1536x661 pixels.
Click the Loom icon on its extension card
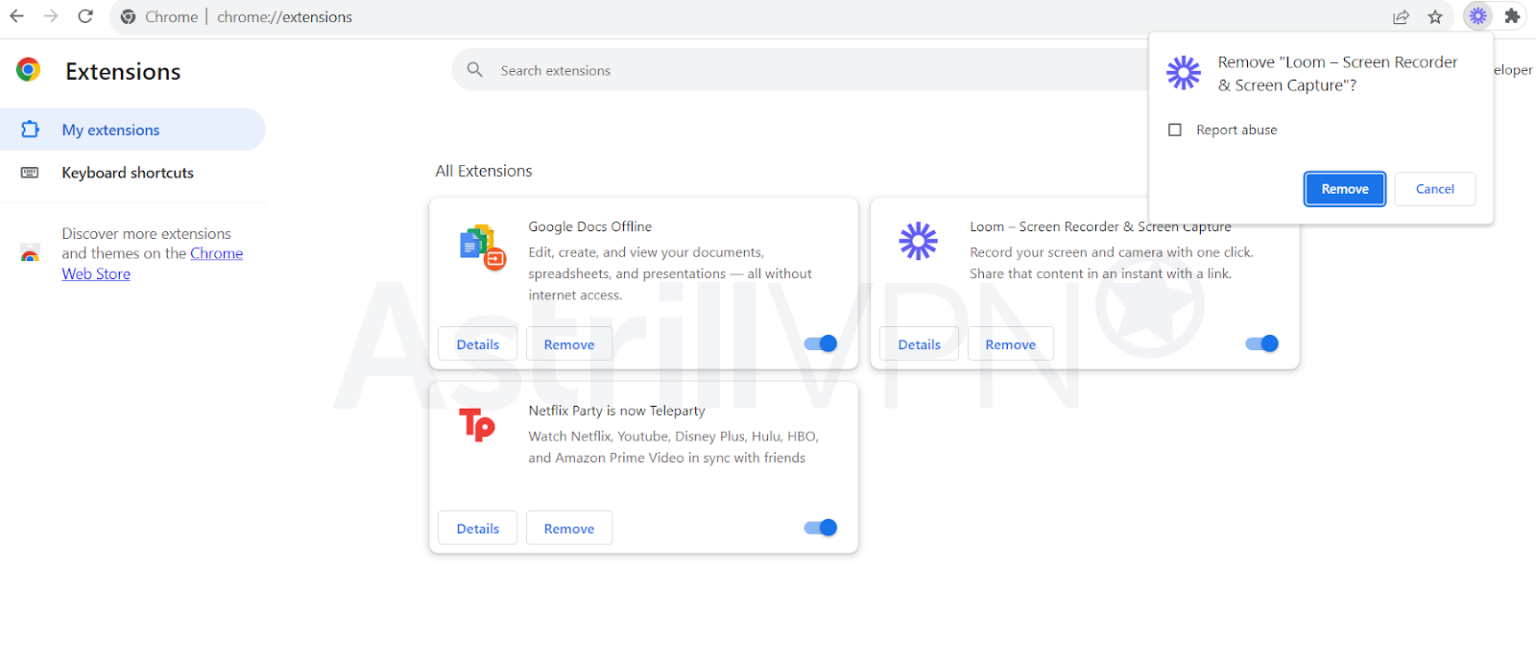tap(918, 240)
